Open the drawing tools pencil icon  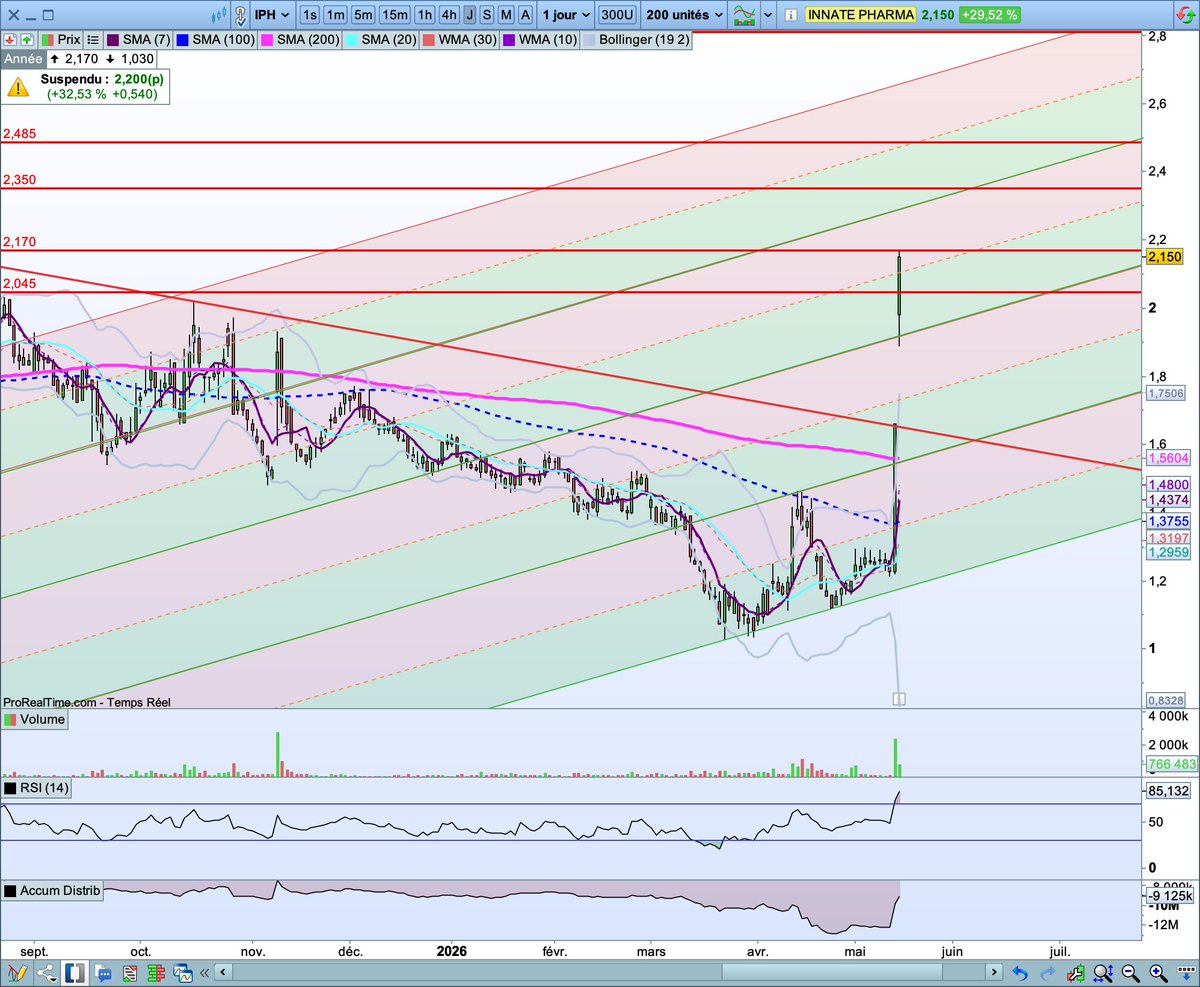[17, 973]
